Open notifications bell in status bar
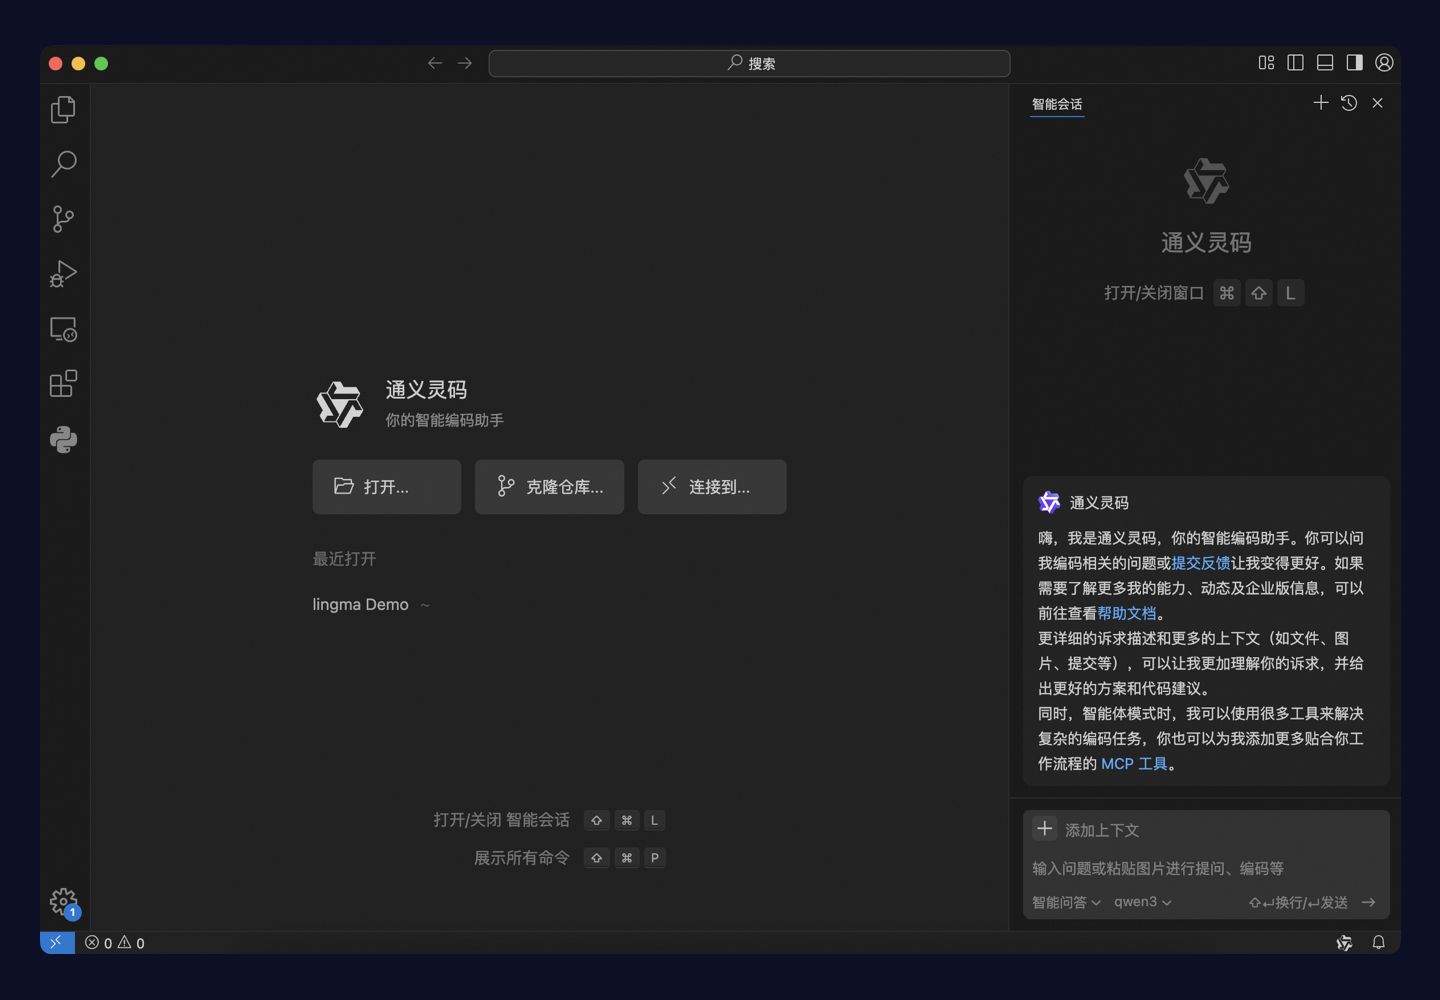This screenshot has height=1000, width=1440. coord(1378,943)
